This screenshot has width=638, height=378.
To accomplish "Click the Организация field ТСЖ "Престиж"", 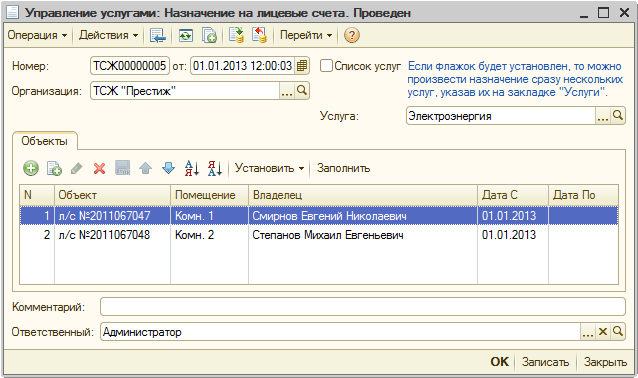I will pos(185,91).
